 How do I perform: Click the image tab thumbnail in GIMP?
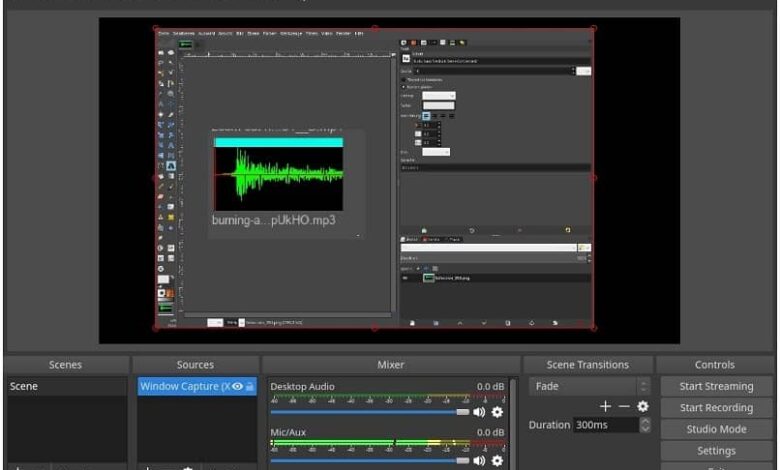(186, 44)
